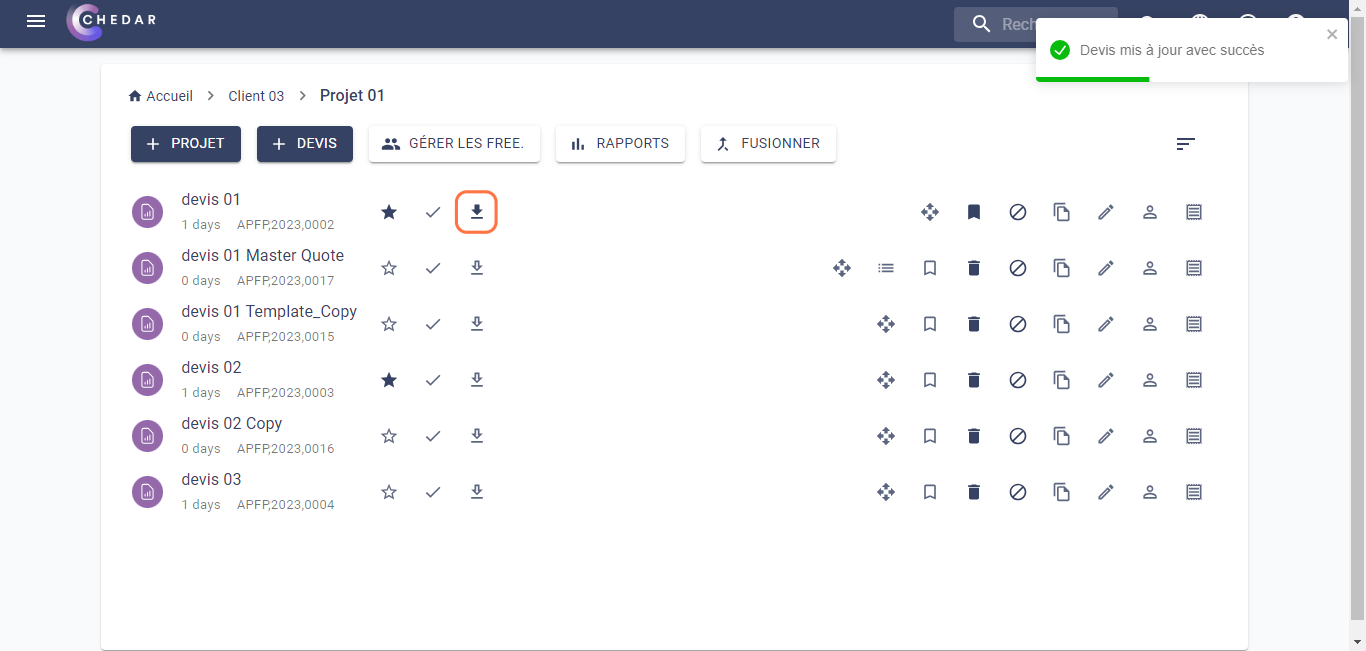Viewport: 1366px width, 651px height.
Task: Go to Accueil breadcrumb
Action: coord(161,96)
